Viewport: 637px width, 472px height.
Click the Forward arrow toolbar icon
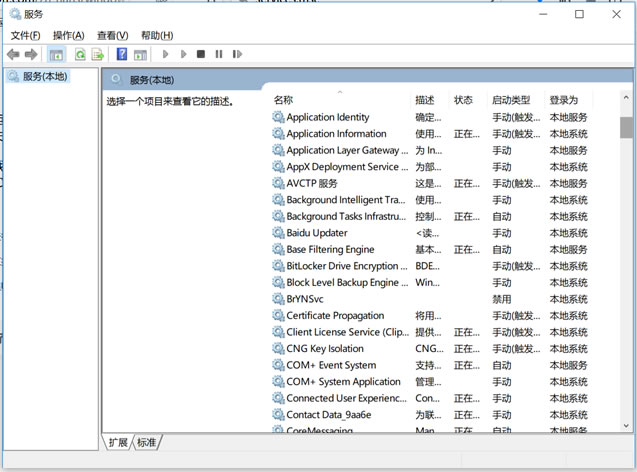pyautogui.click(x=31, y=54)
